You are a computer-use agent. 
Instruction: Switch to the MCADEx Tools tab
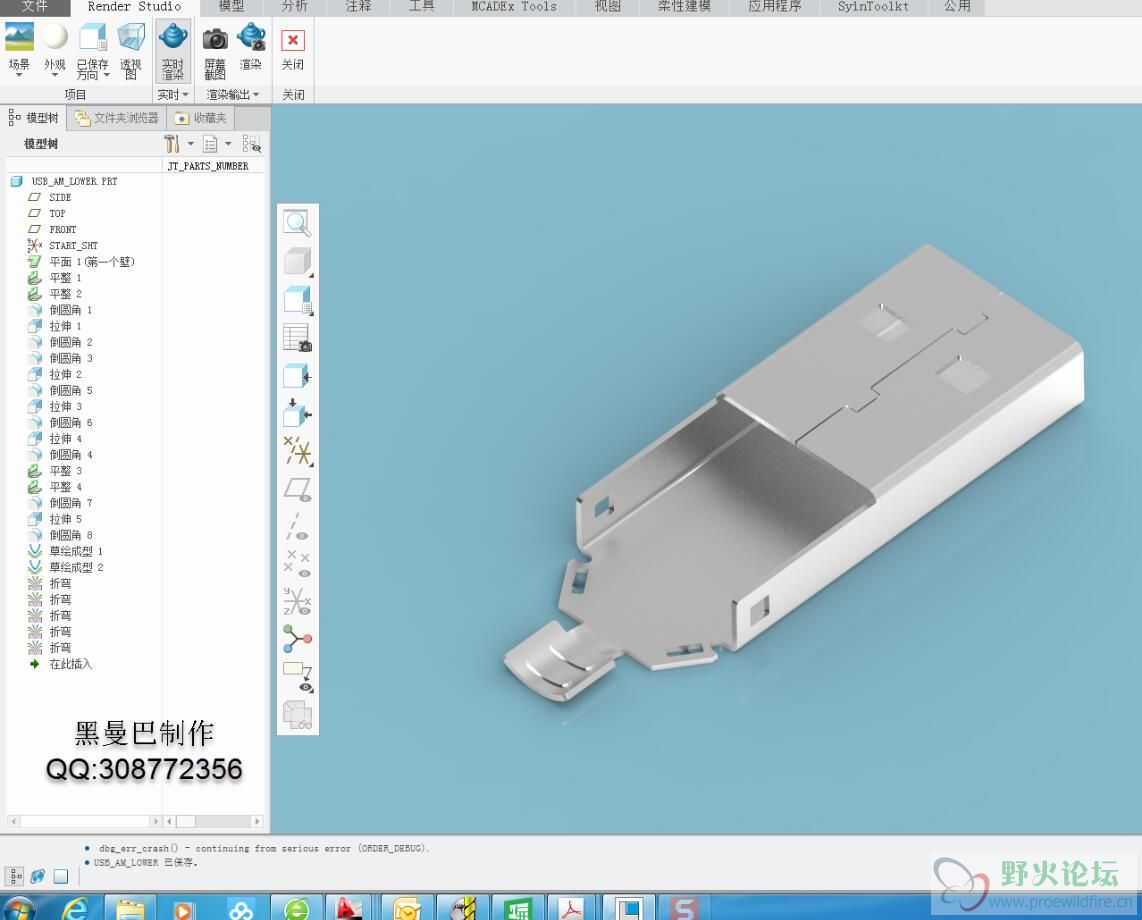tap(514, 7)
